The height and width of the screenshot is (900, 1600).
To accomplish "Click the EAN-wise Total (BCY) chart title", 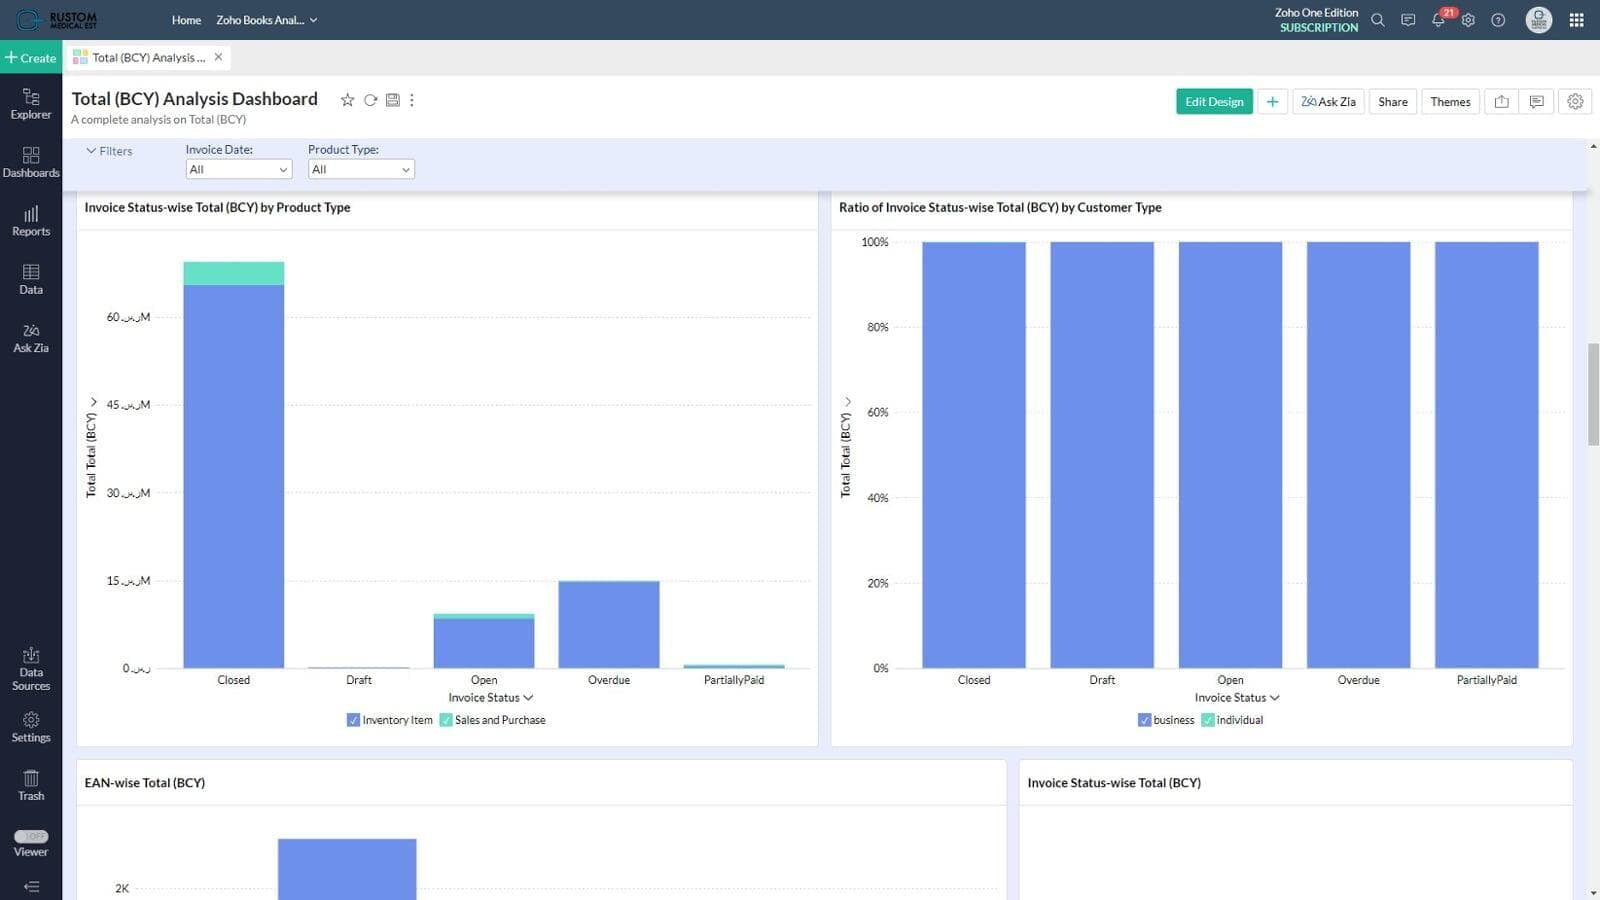I will click(x=145, y=783).
